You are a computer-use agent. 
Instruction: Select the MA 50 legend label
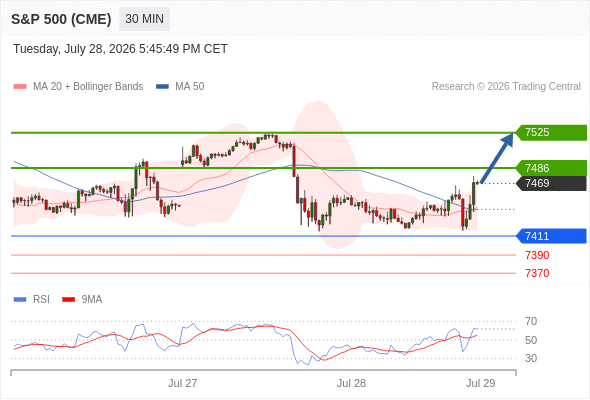coord(190,87)
